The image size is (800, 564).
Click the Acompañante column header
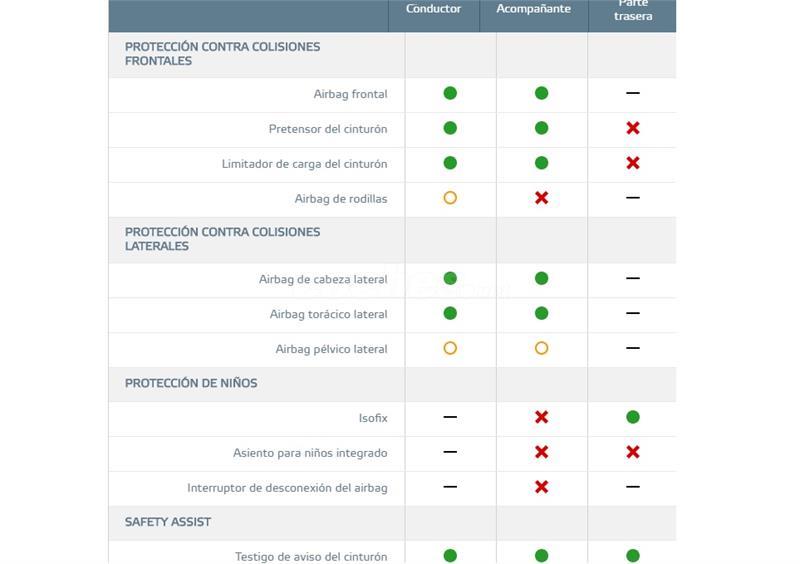(534, 9)
